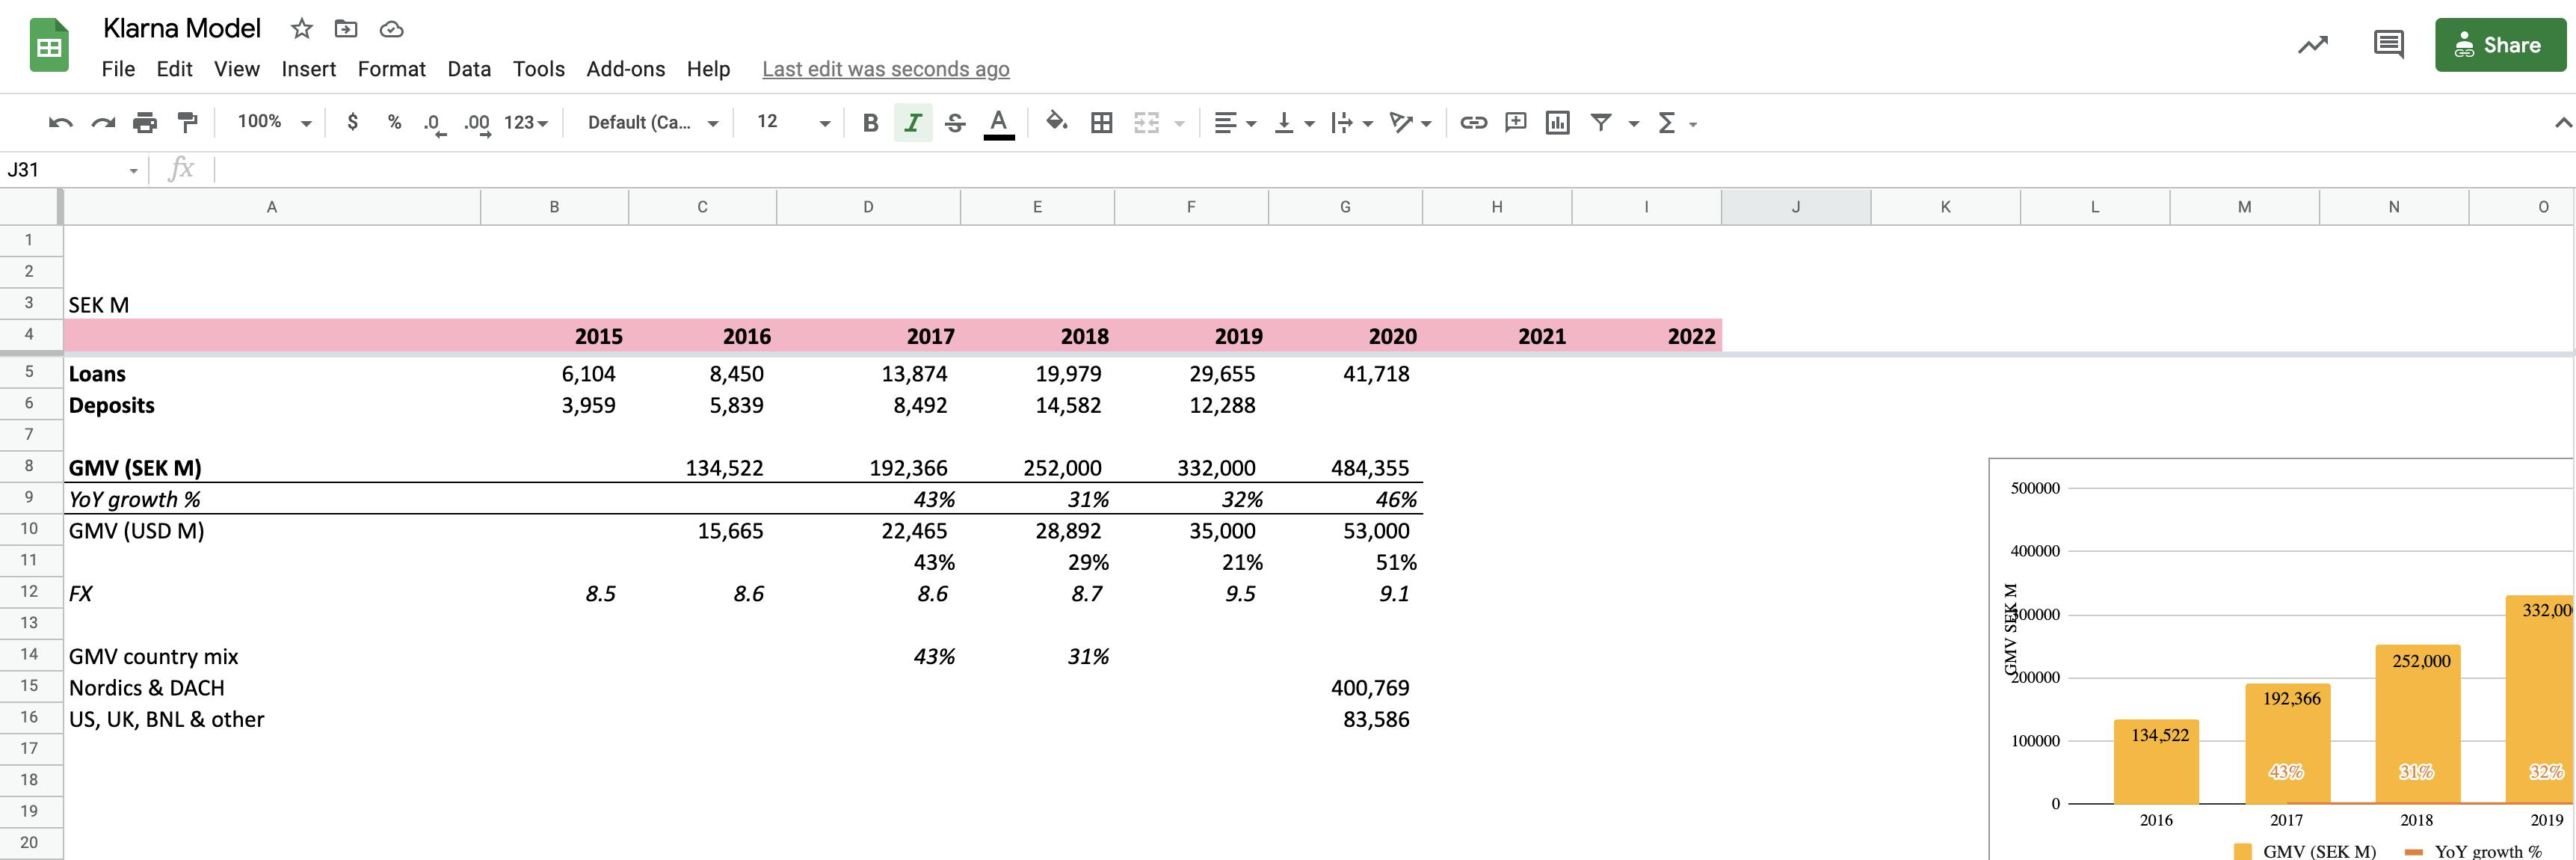The image size is (2576, 860).
Task: Insert a chart
Action: (x=1558, y=122)
